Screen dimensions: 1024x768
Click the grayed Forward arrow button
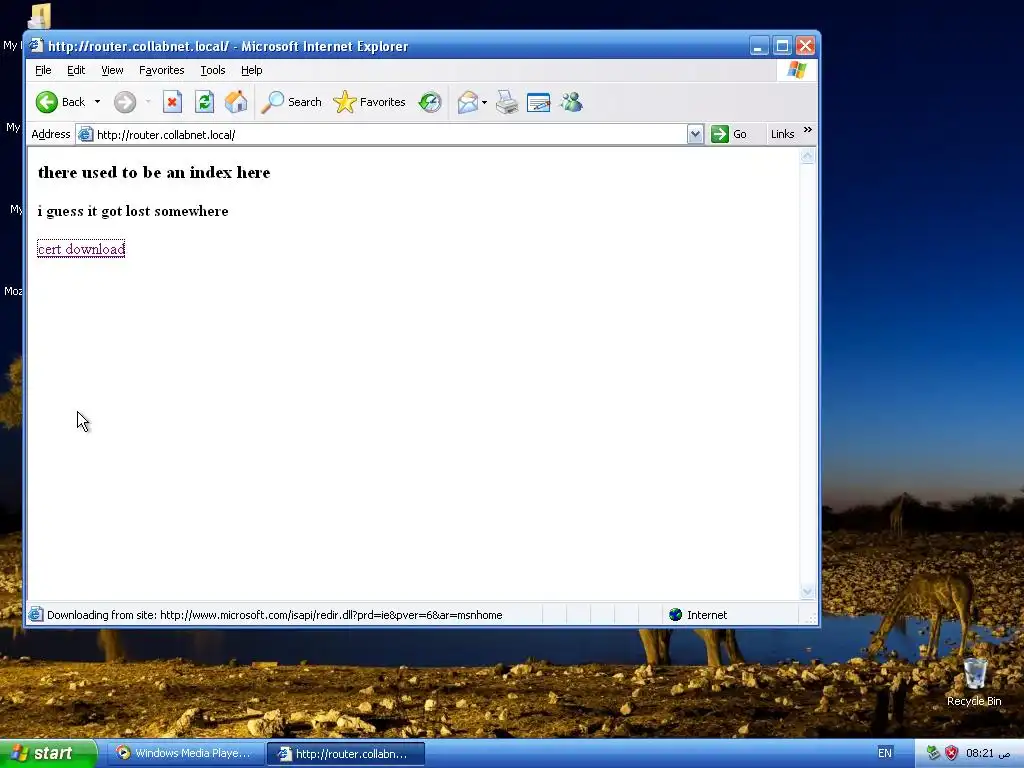[x=125, y=102]
